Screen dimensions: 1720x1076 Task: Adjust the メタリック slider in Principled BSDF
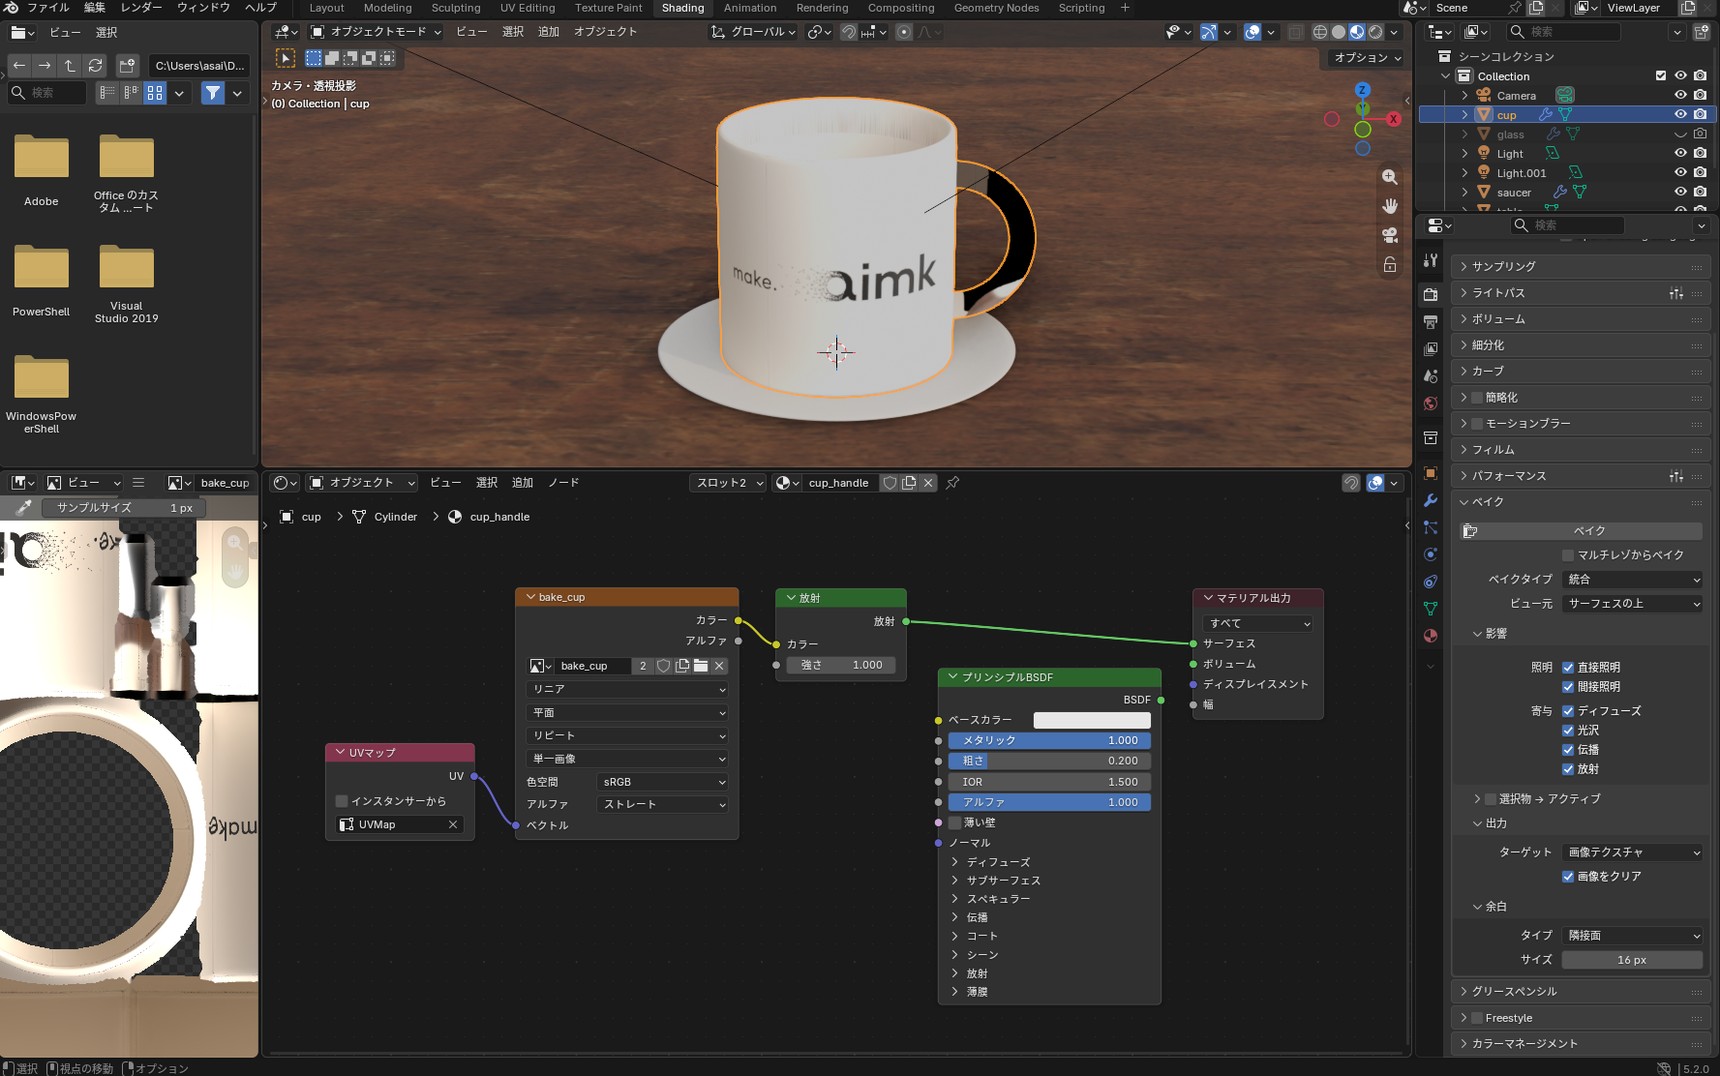[1050, 741]
